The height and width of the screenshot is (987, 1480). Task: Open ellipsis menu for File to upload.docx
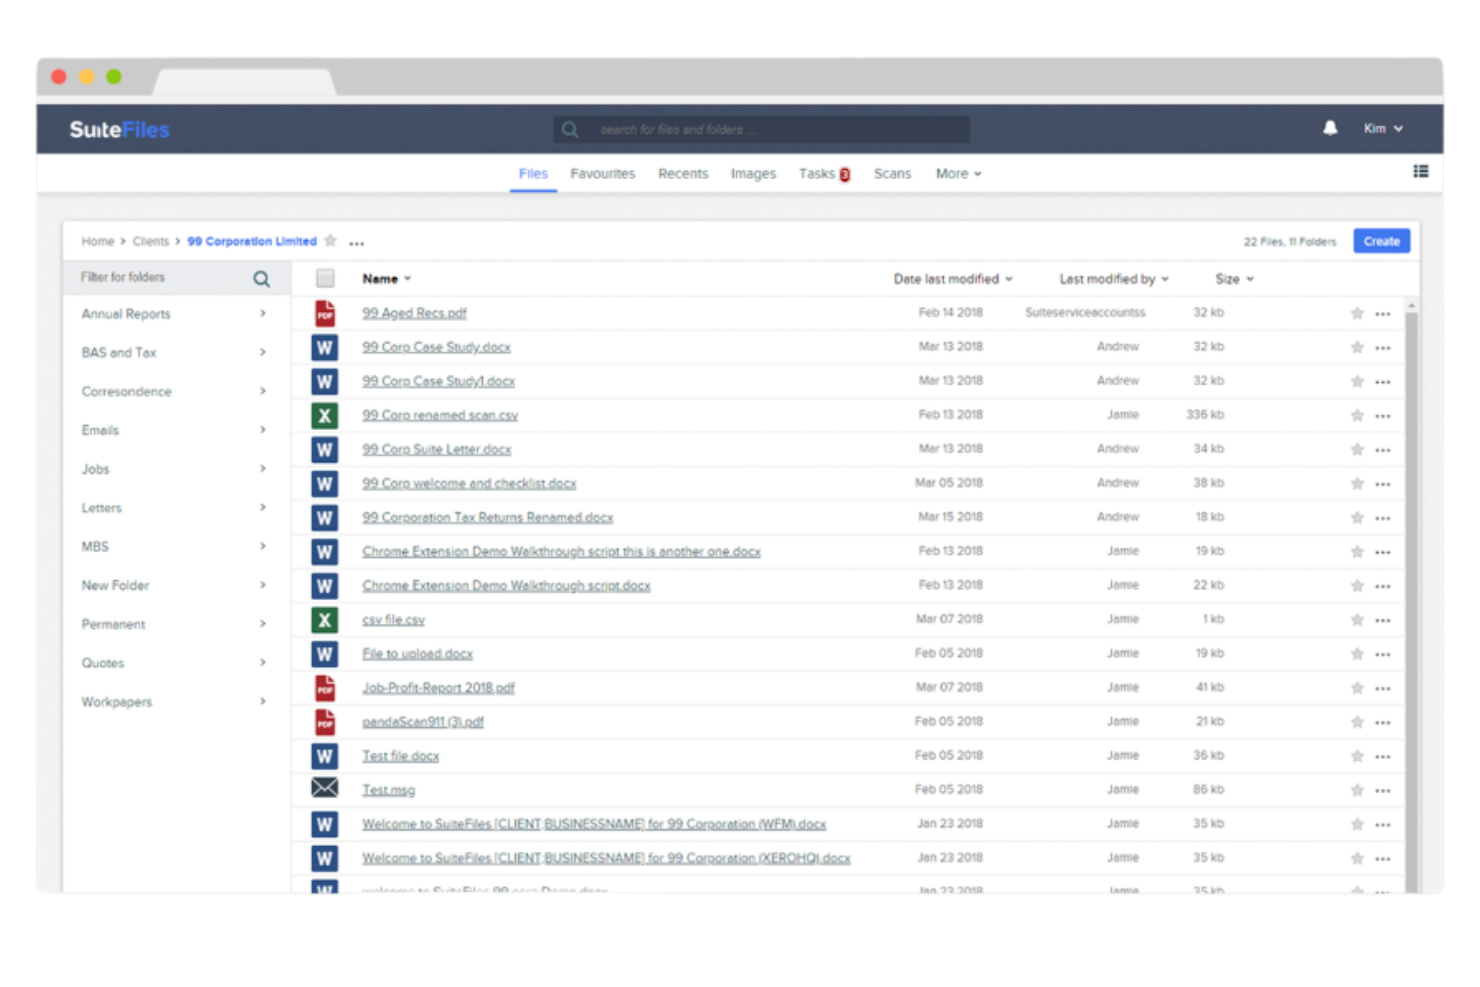pyautogui.click(x=1383, y=655)
